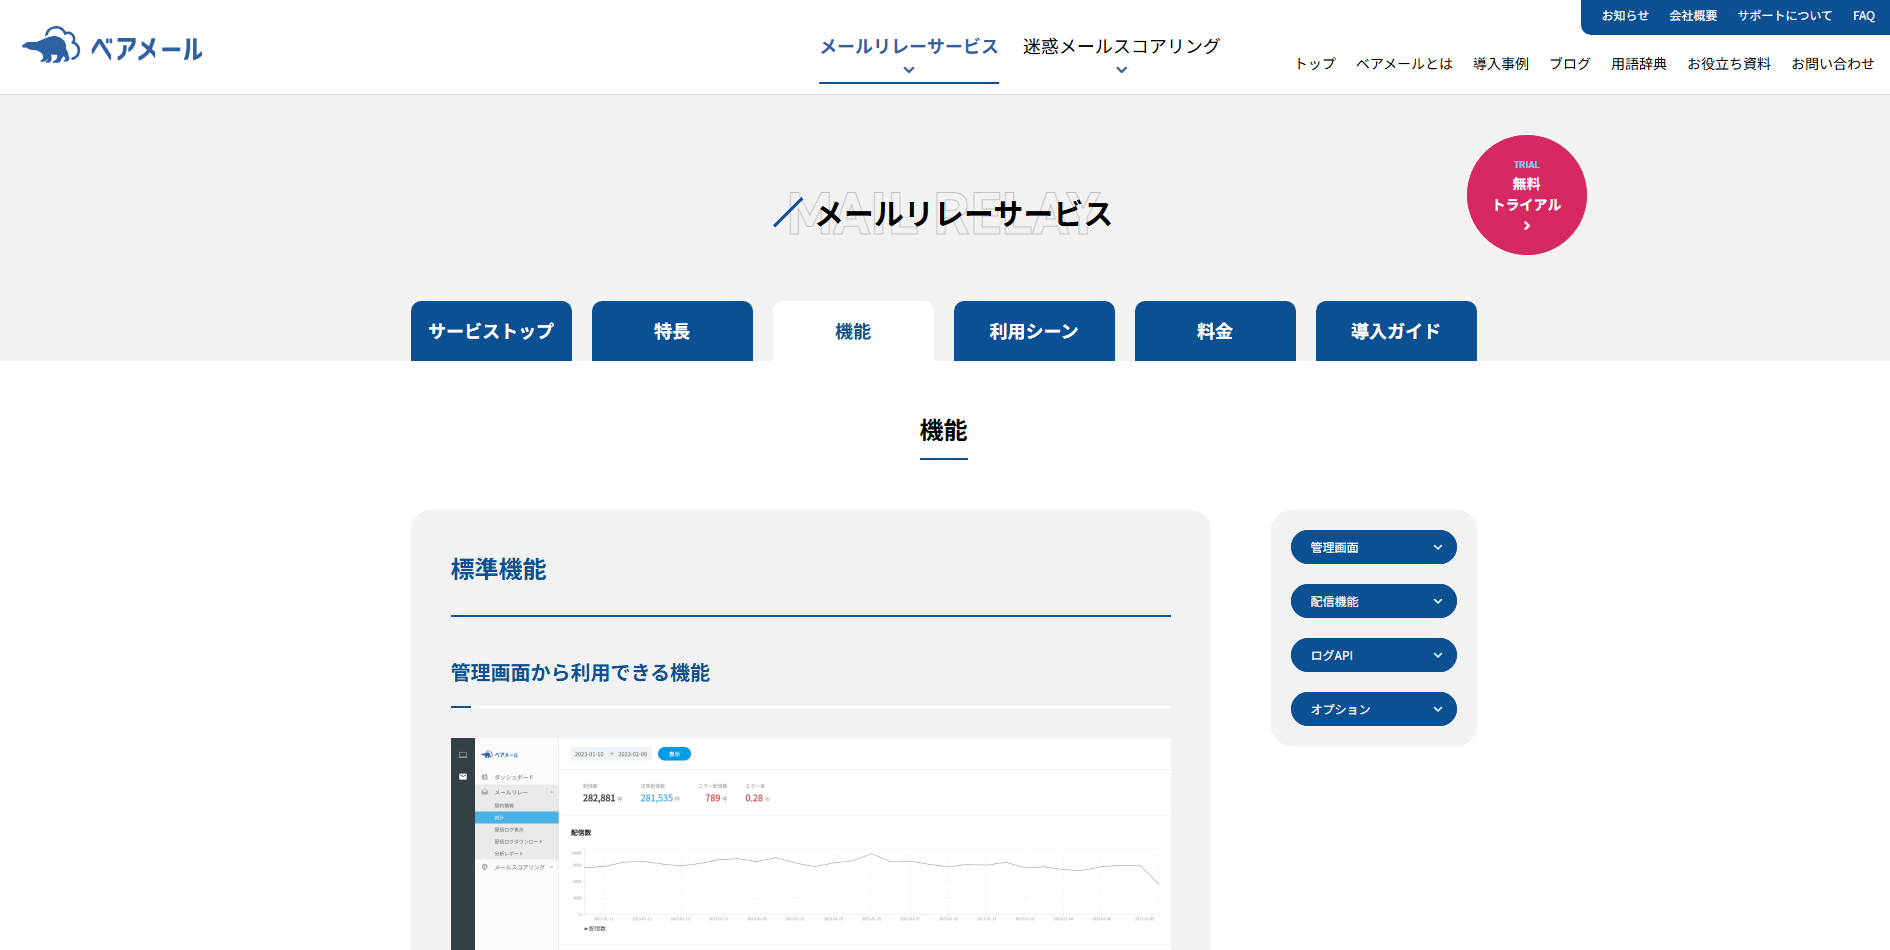Go to the トップ page
Image resolution: width=1890 pixels, height=950 pixels.
[x=1315, y=63]
